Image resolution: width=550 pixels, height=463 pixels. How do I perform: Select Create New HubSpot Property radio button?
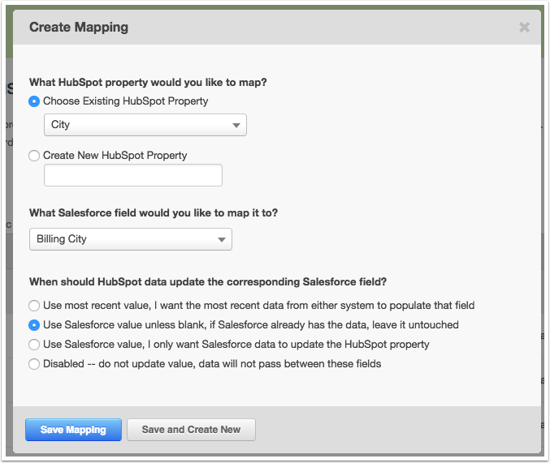34,155
